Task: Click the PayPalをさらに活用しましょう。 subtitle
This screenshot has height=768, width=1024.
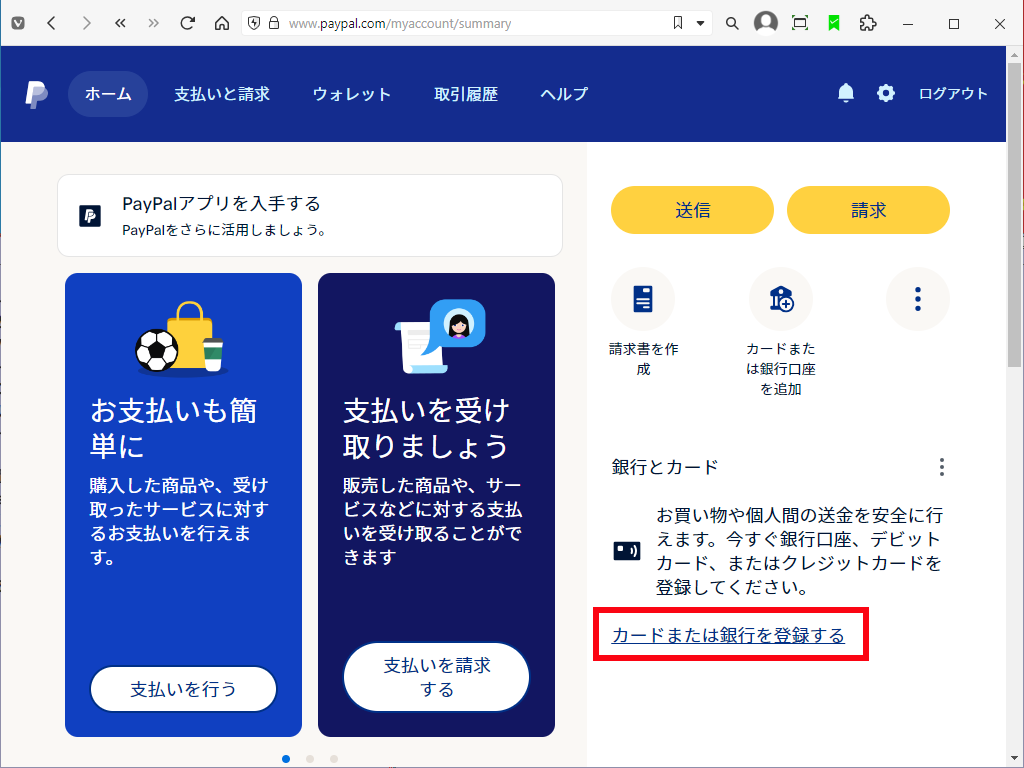Action: 225,230
